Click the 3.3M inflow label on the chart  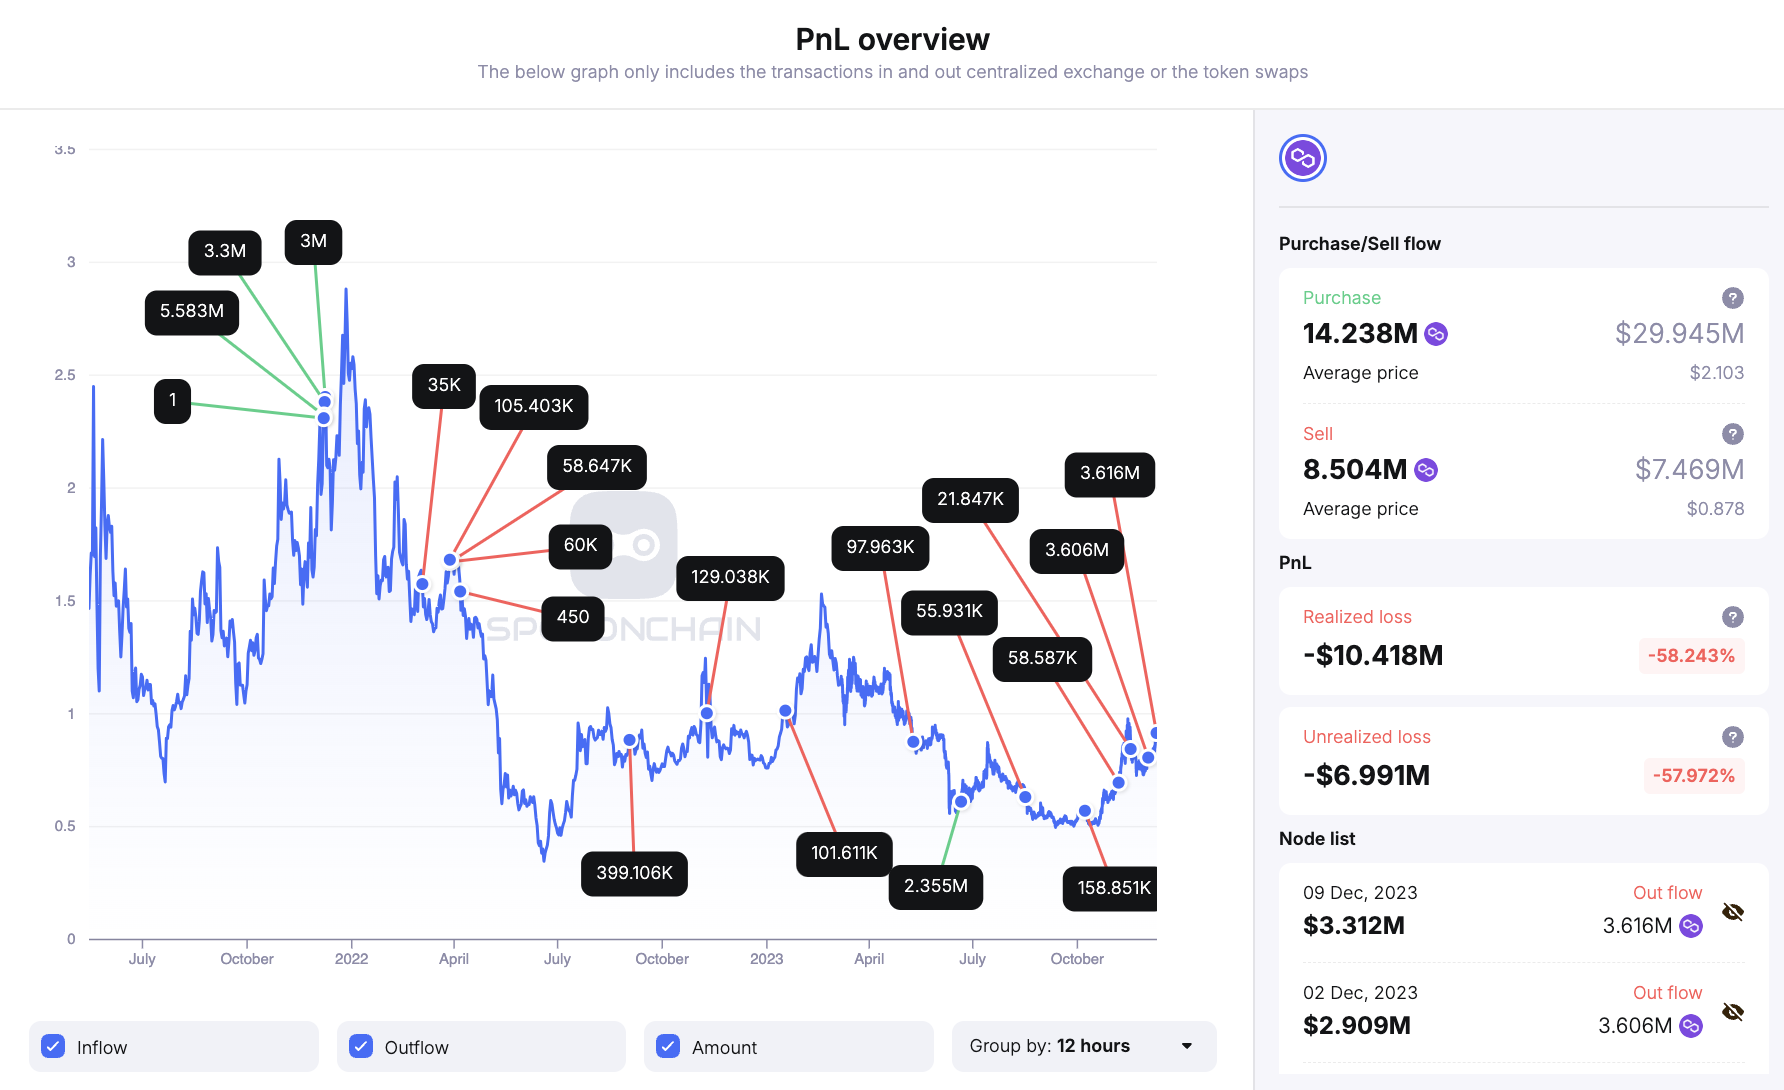pyautogui.click(x=224, y=253)
